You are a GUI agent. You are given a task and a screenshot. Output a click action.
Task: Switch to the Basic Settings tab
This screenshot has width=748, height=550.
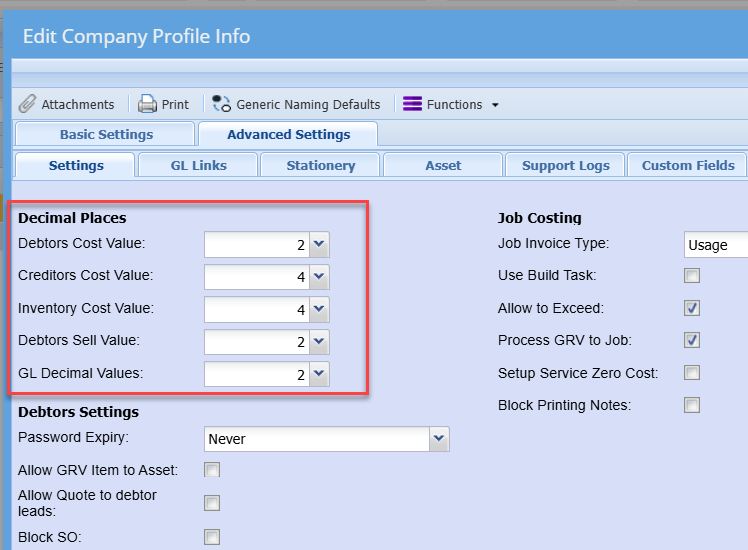(x=106, y=134)
